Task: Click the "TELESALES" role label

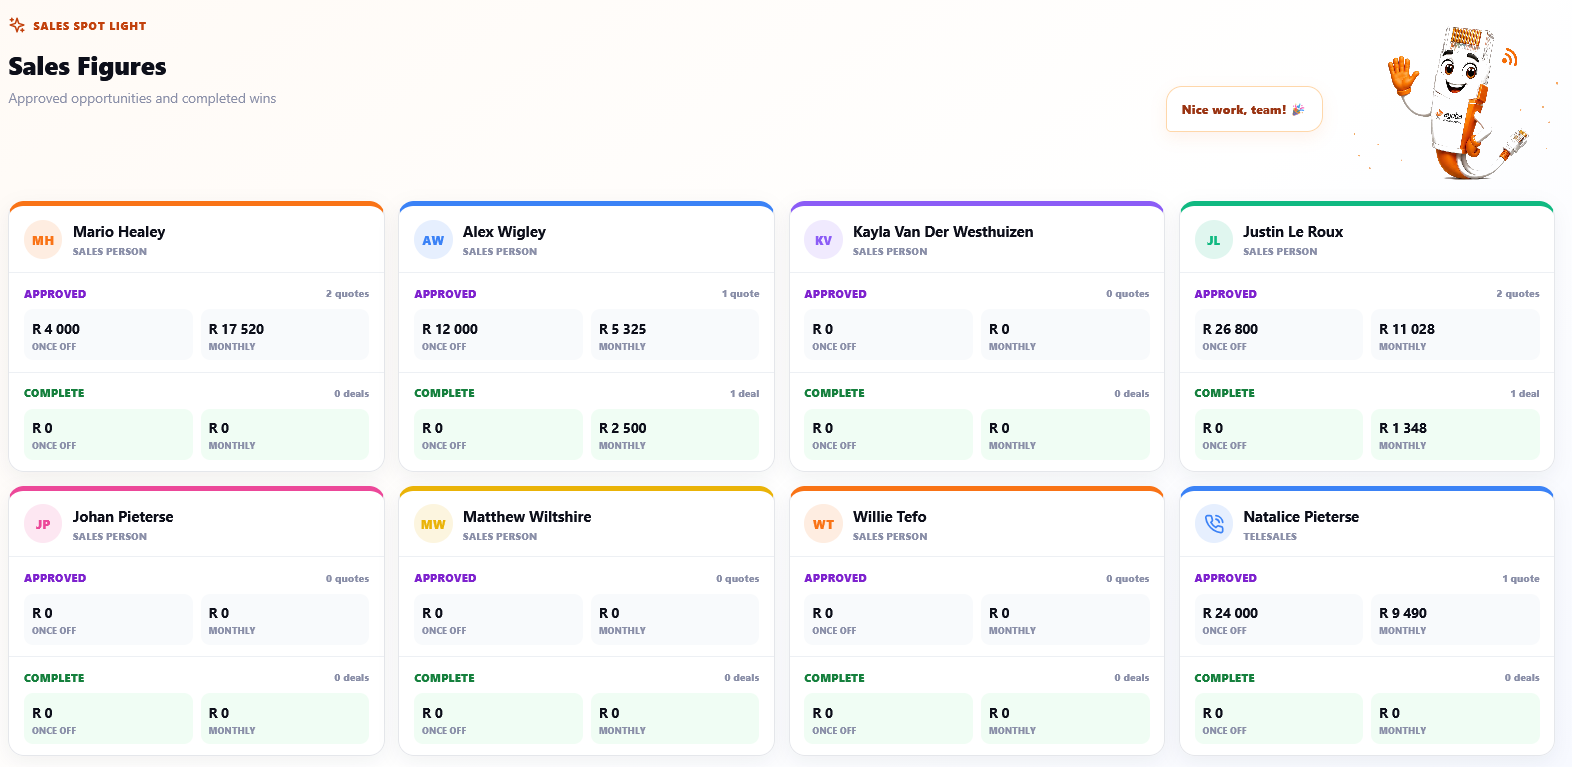Action: (x=1270, y=537)
